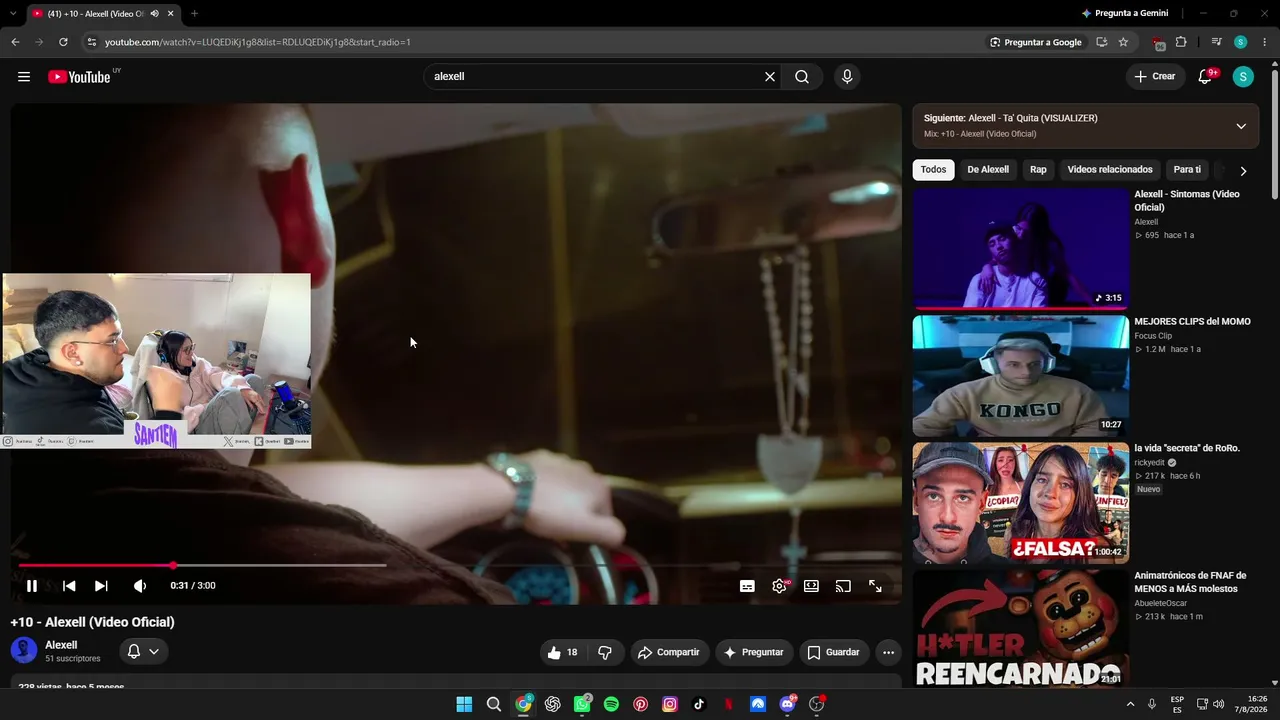Open site information icon in address bar
Screen dimensions: 1280x720
pos(91,42)
